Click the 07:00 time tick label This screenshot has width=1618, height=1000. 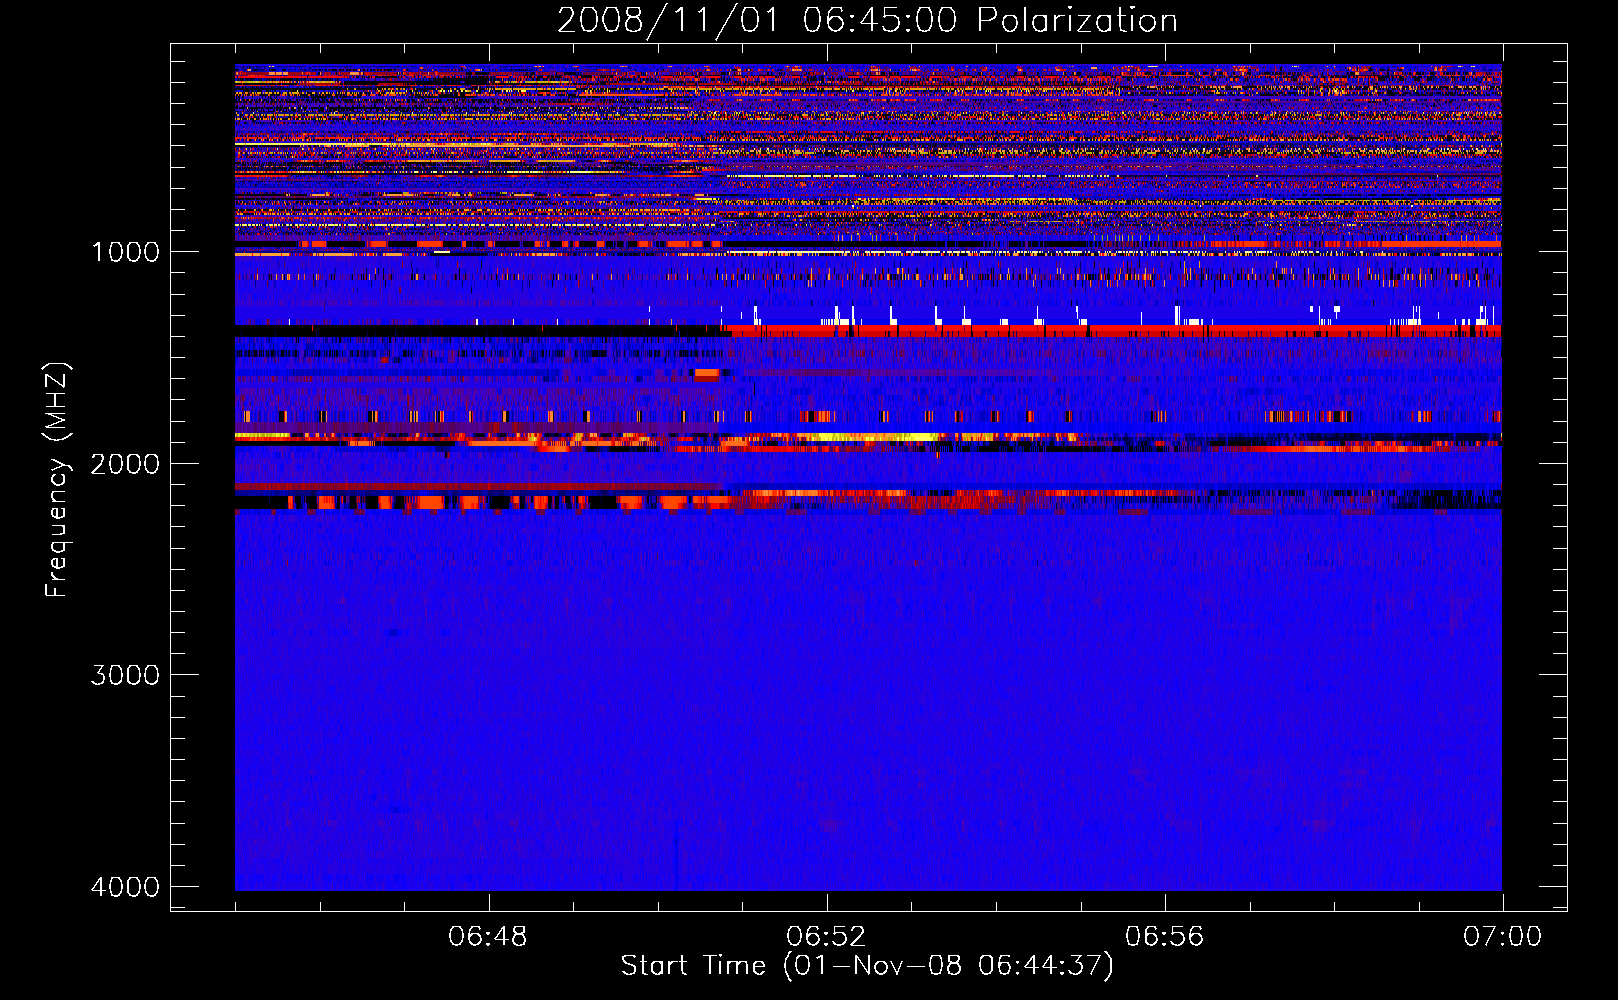tap(1502, 937)
